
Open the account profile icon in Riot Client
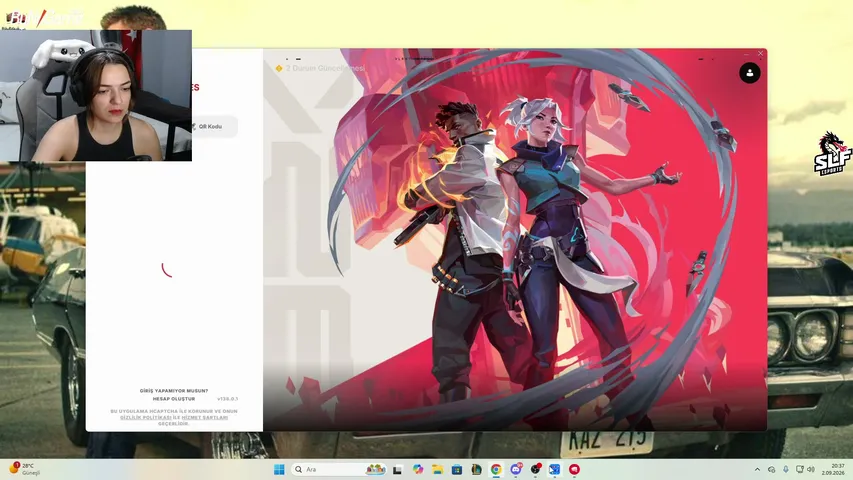[750, 73]
